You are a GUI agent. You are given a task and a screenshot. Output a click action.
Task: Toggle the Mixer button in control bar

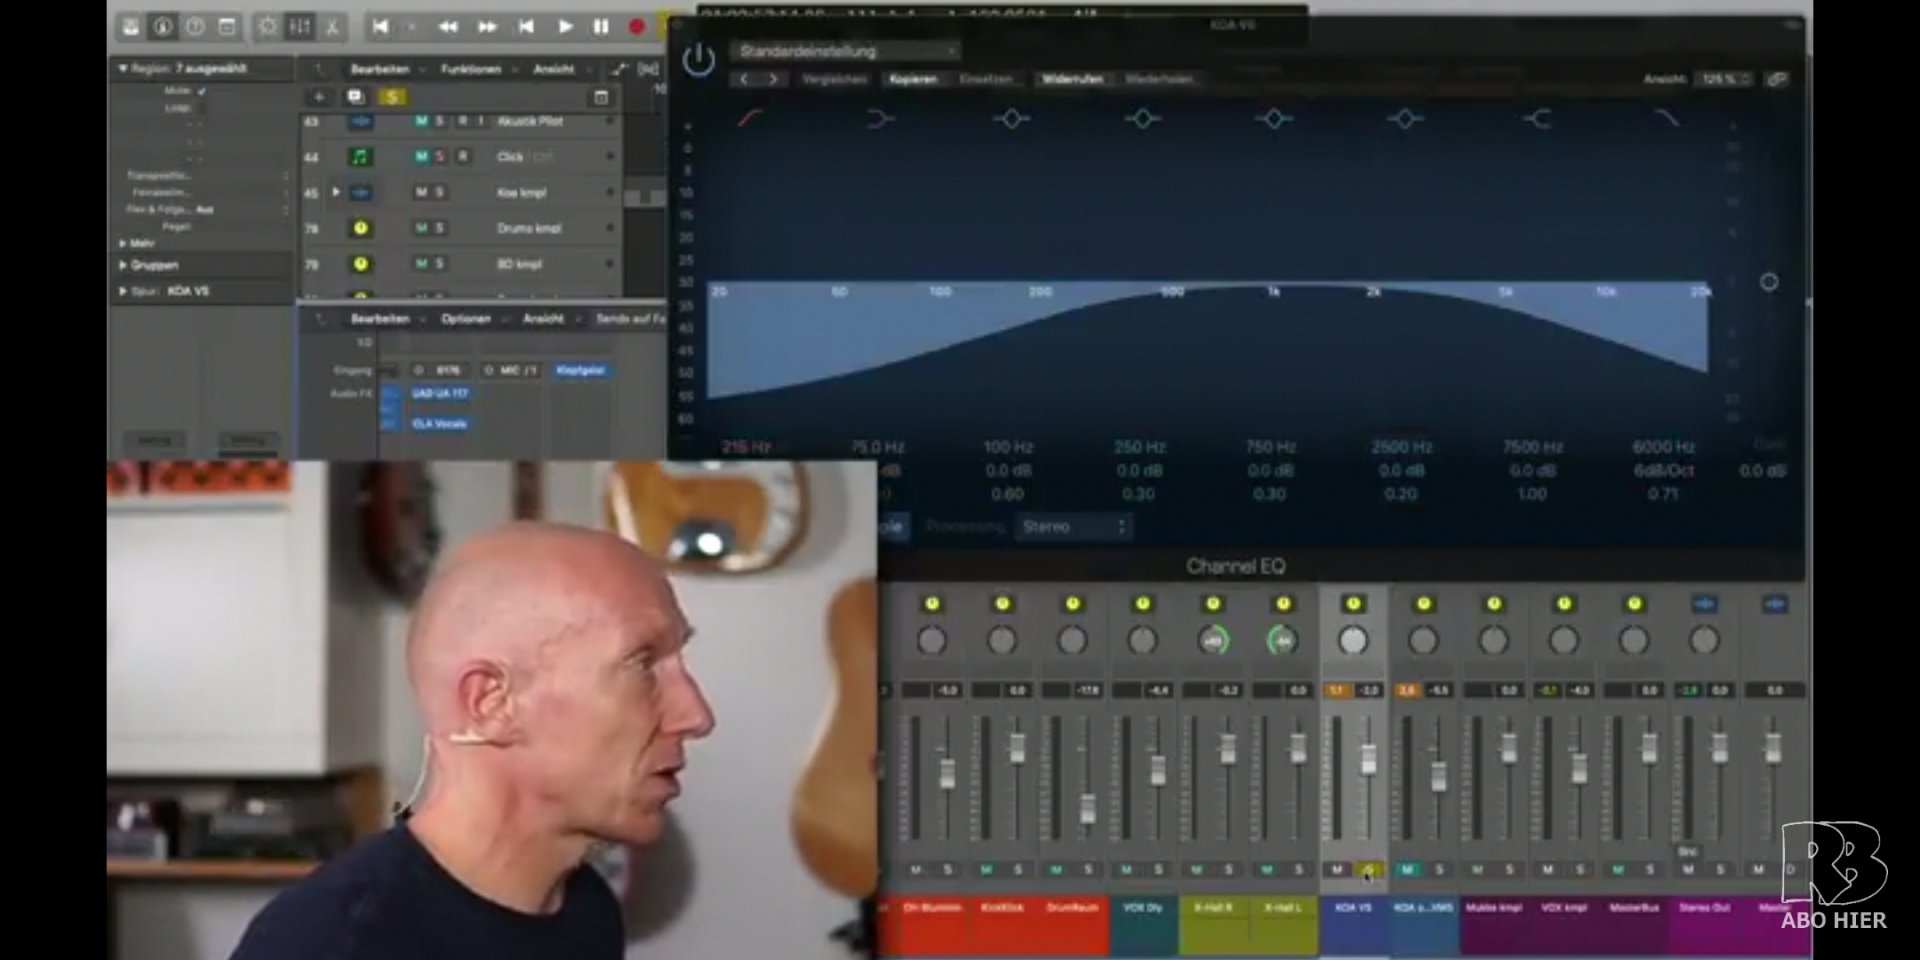299,27
